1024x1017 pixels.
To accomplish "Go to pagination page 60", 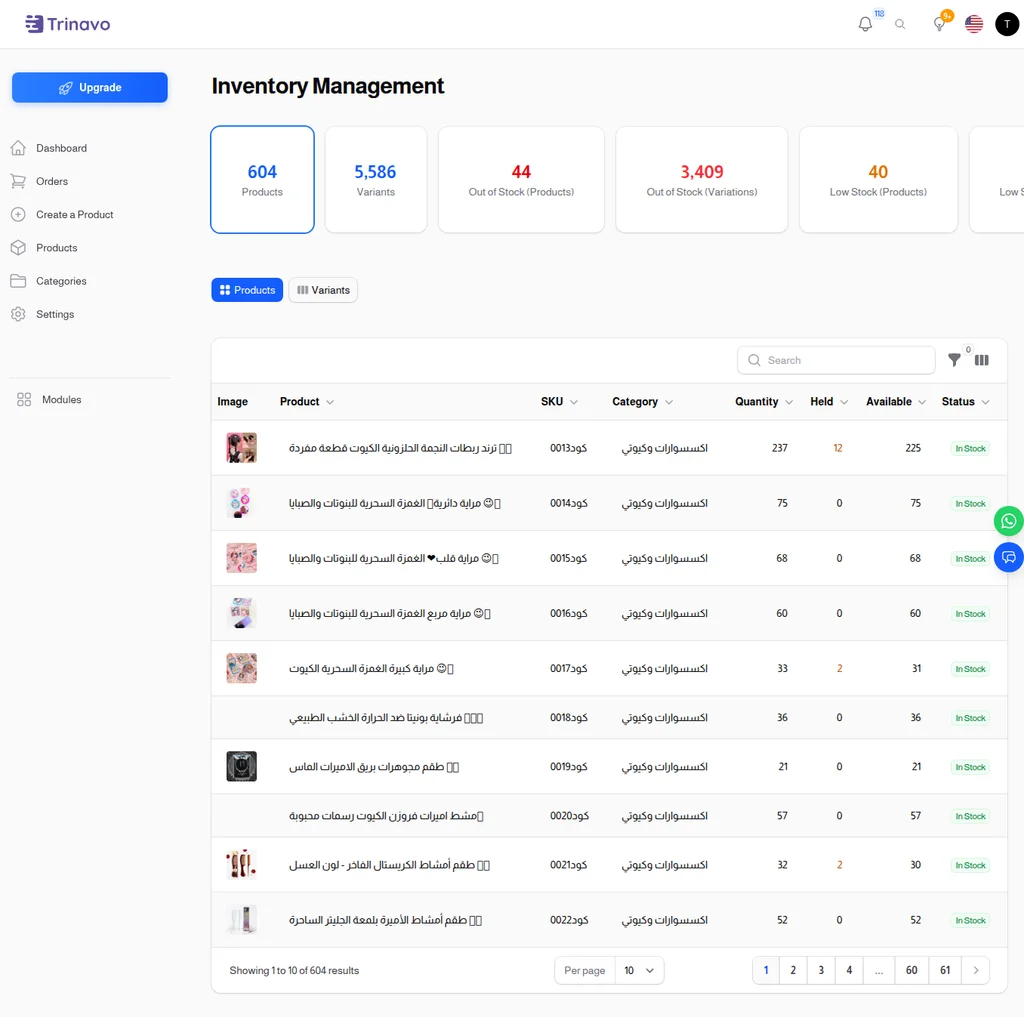I will (x=912, y=971).
